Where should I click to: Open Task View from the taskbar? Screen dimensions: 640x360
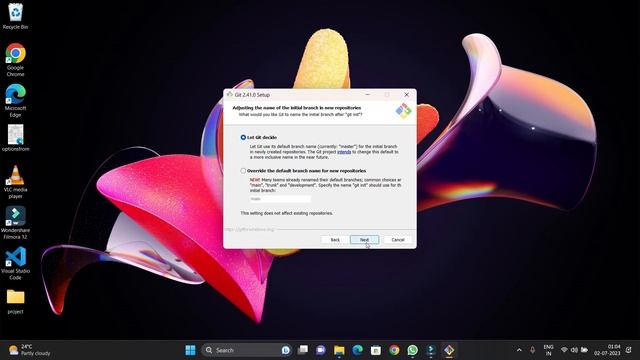[x=303, y=350]
